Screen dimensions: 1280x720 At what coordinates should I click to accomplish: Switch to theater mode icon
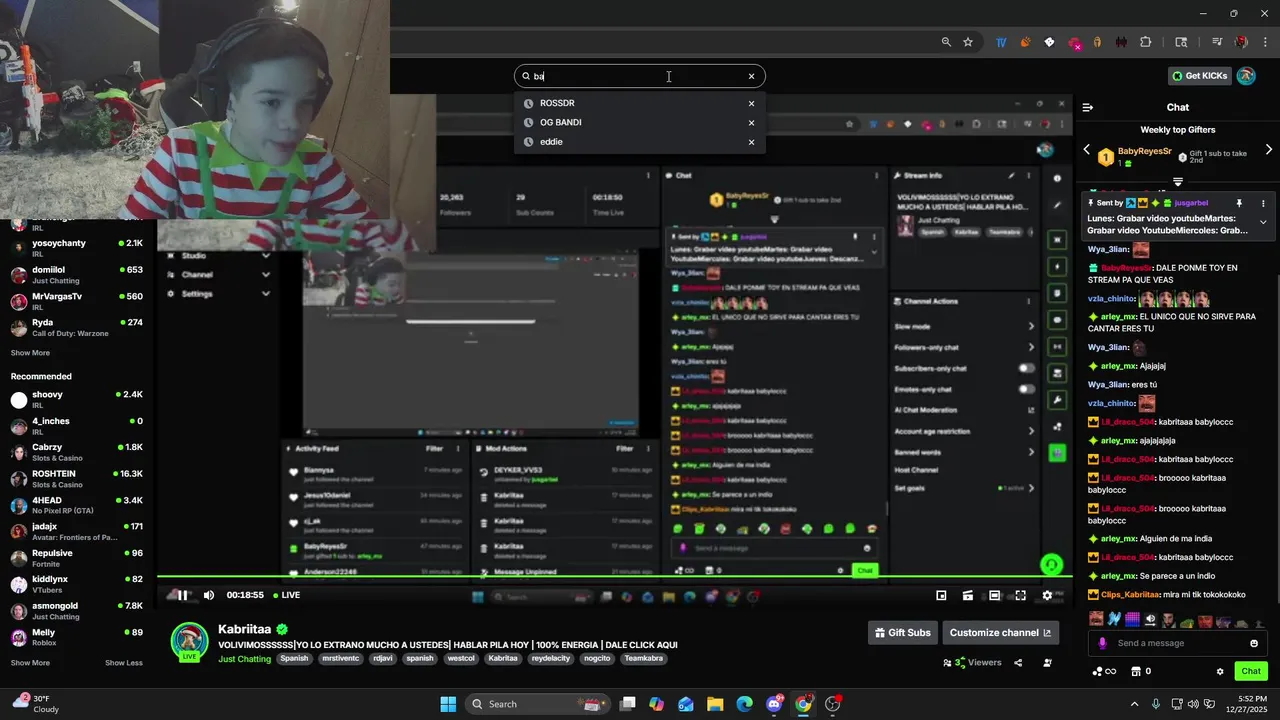[994, 595]
